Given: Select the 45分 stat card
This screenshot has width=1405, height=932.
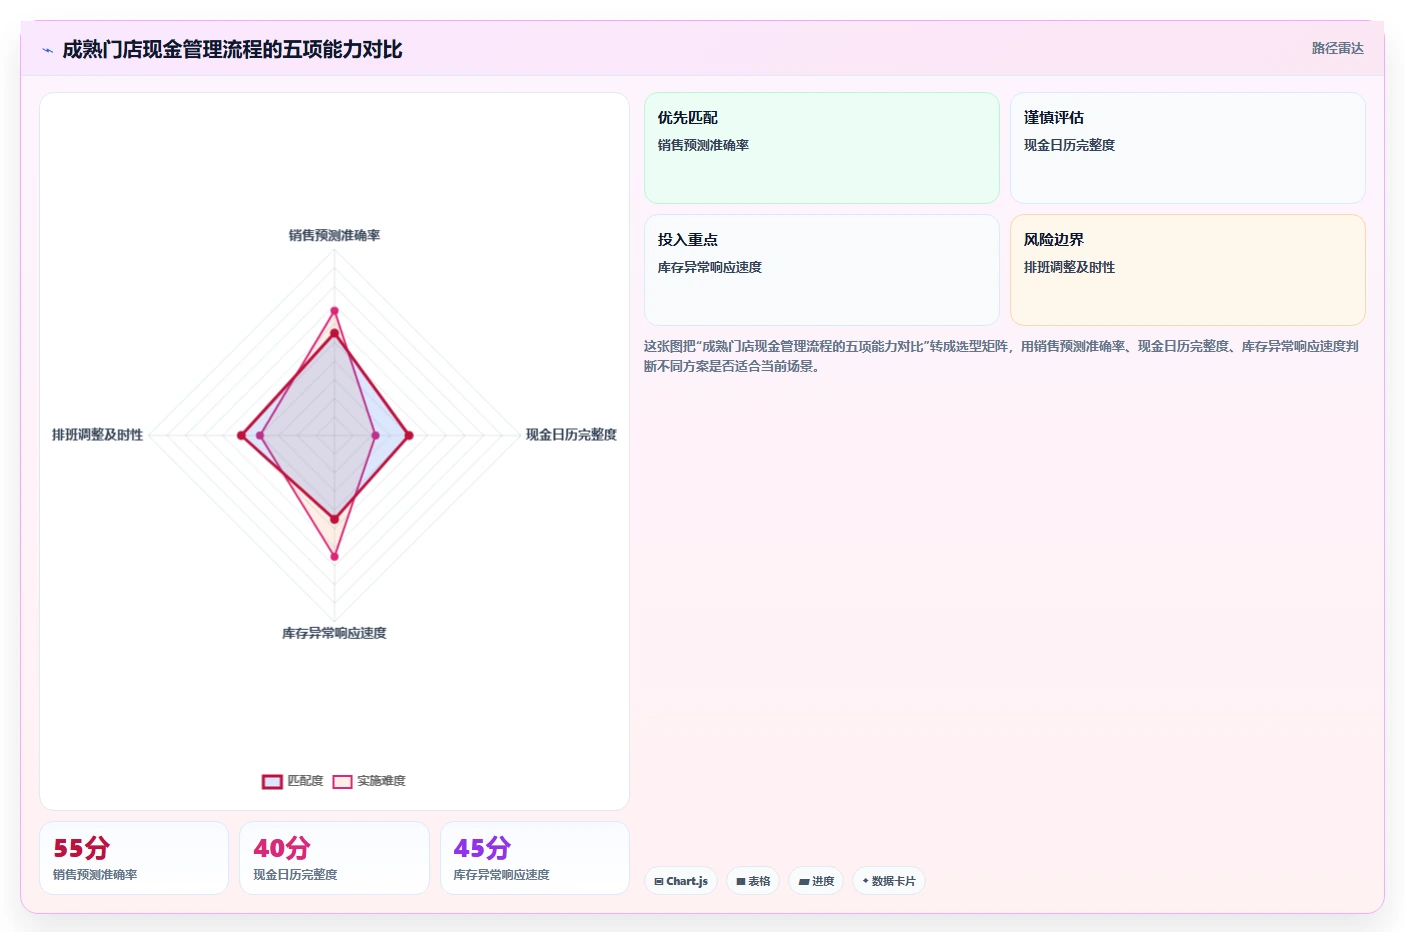Looking at the screenshot, I should 535,858.
